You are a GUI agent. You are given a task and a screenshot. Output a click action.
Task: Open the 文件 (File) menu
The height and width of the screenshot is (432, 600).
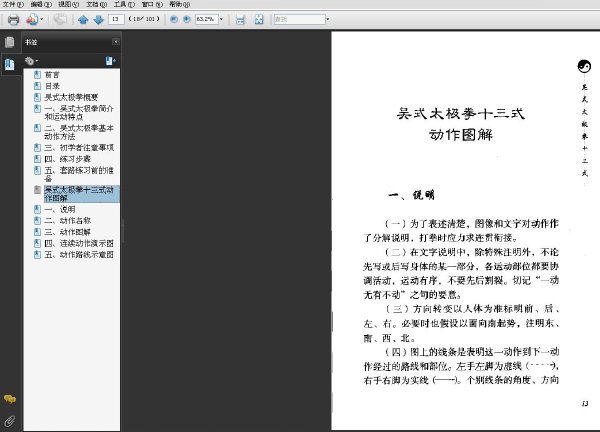(x=13, y=4)
